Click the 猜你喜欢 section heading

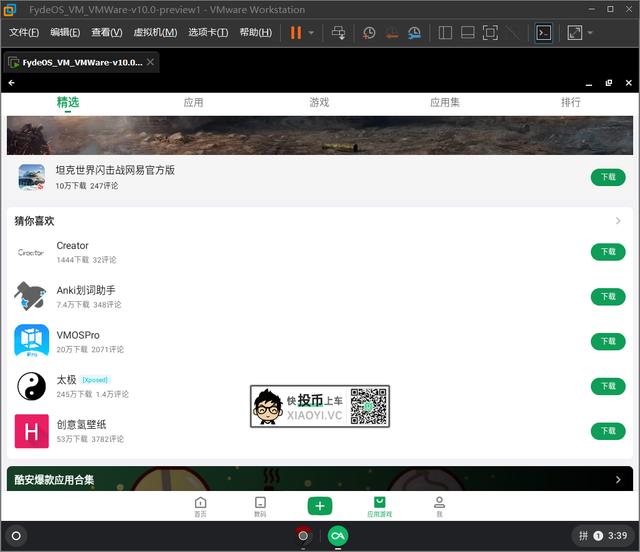click(34, 221)
